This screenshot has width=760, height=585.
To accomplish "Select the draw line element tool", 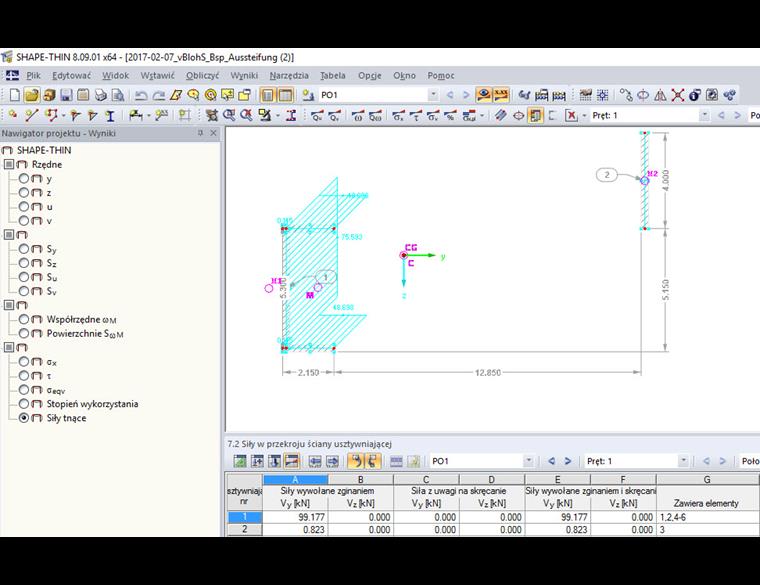I will tap(32, 115).
